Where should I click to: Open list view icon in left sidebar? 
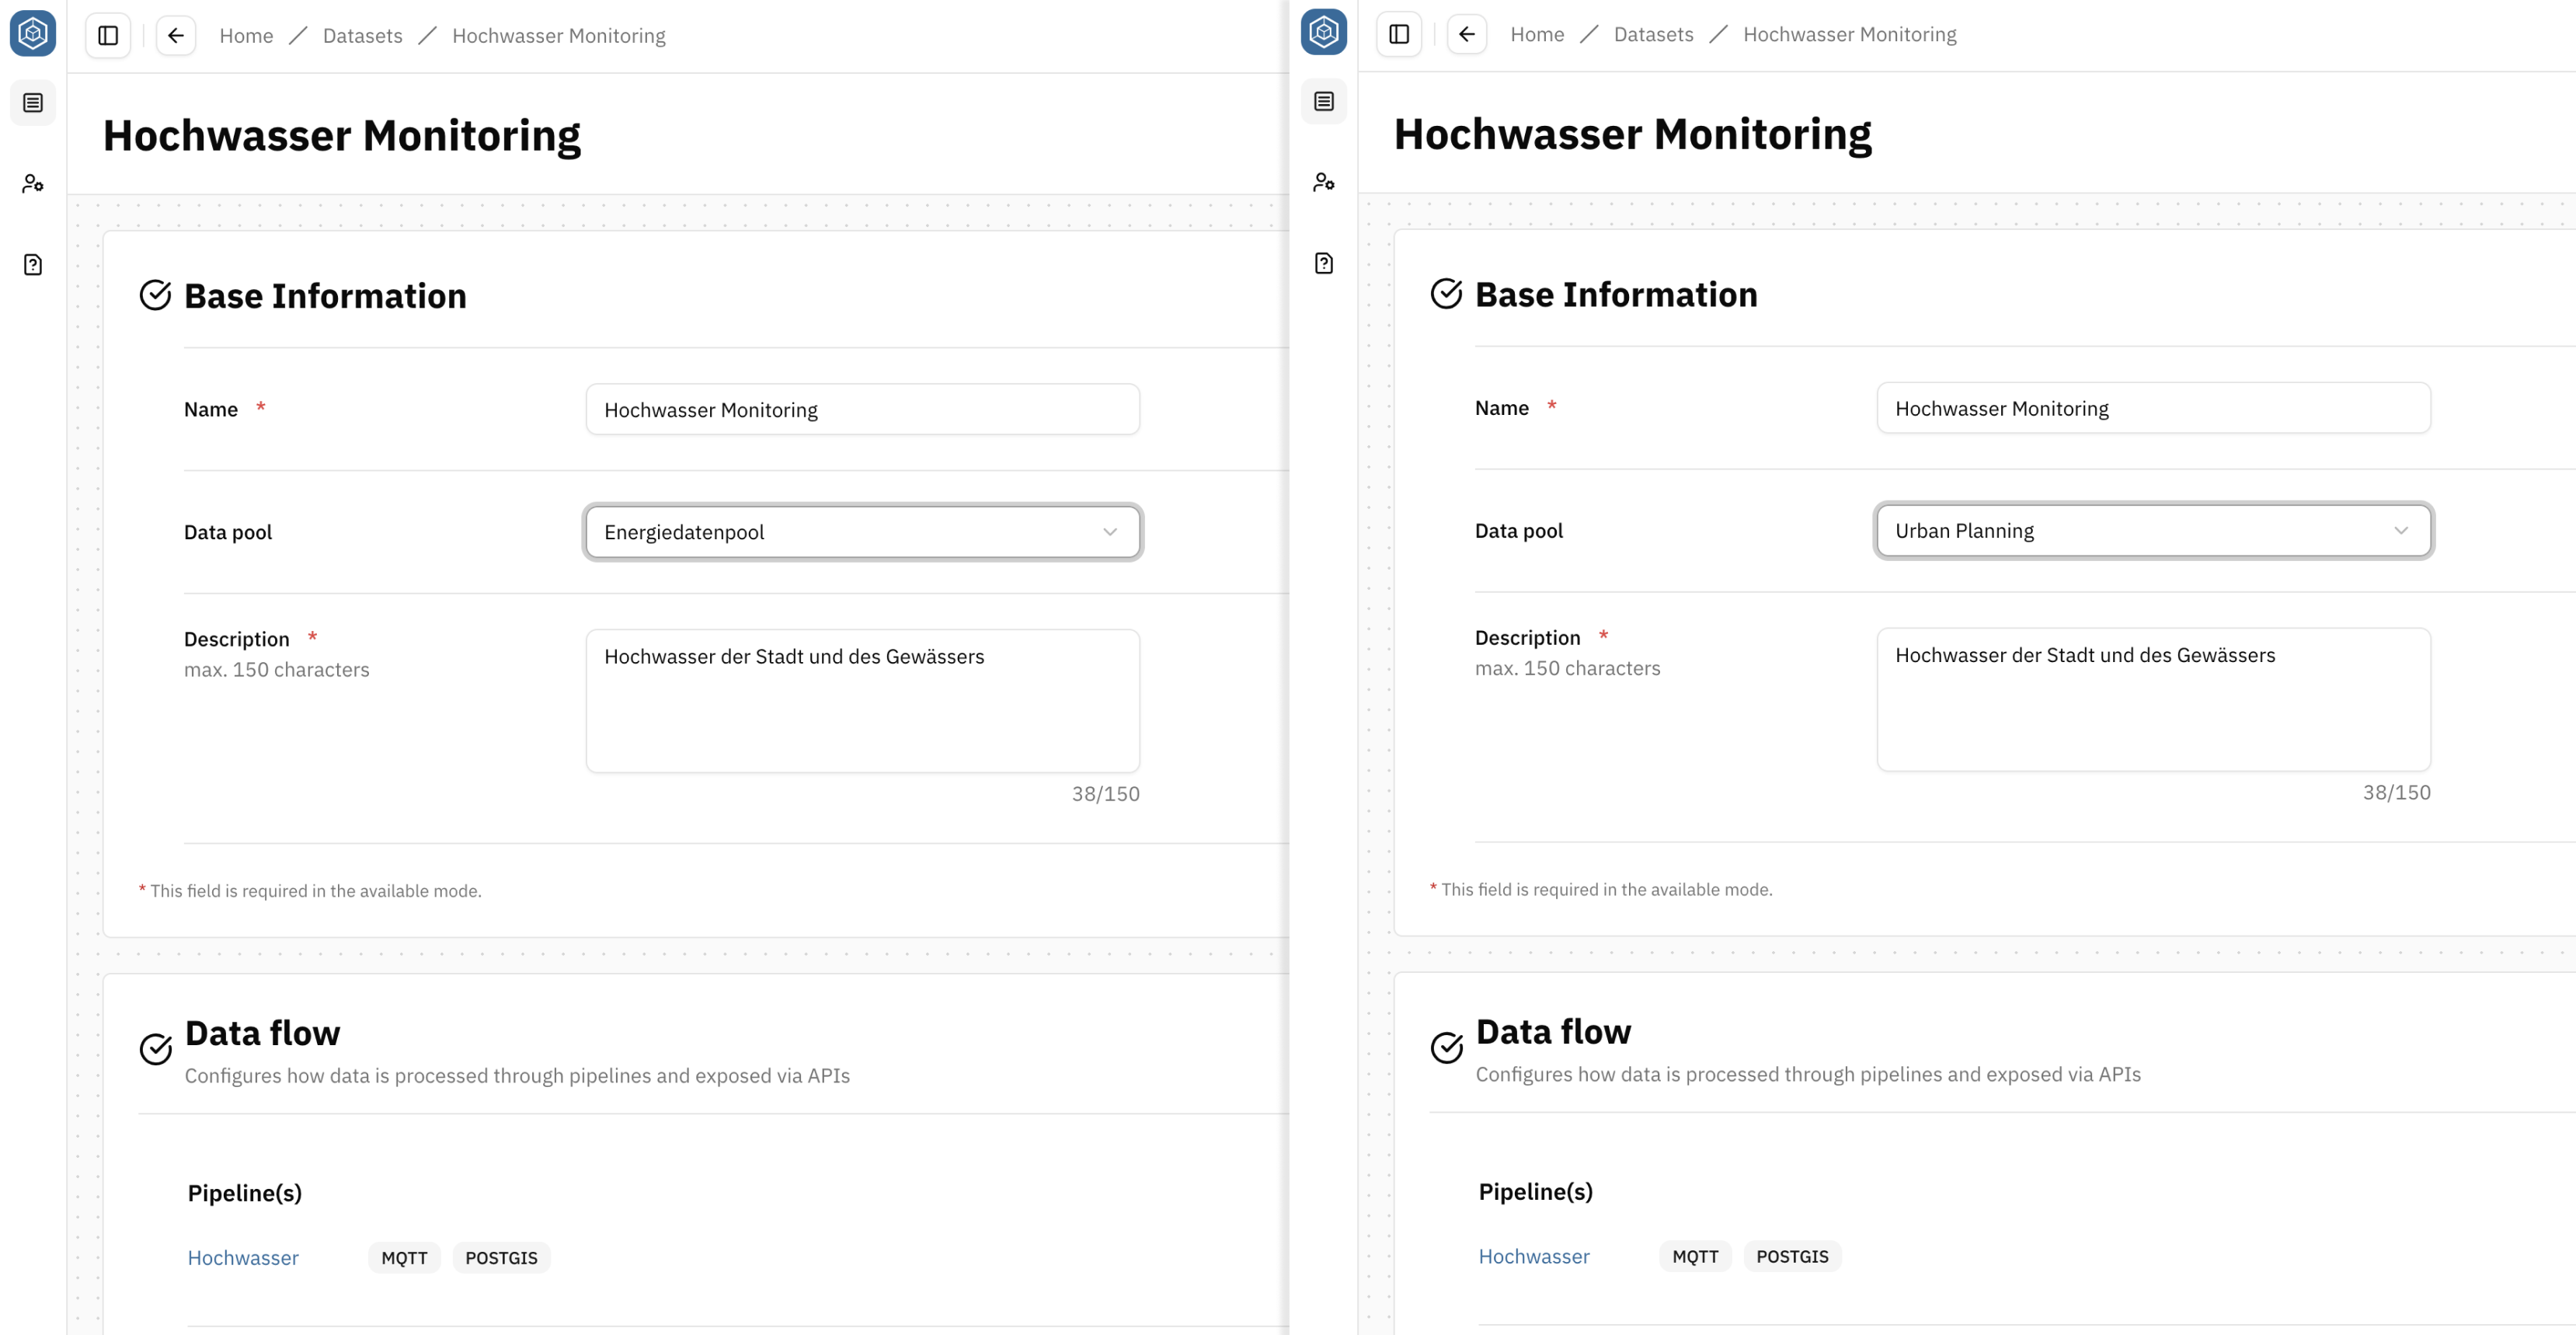(x=33, y=103)
